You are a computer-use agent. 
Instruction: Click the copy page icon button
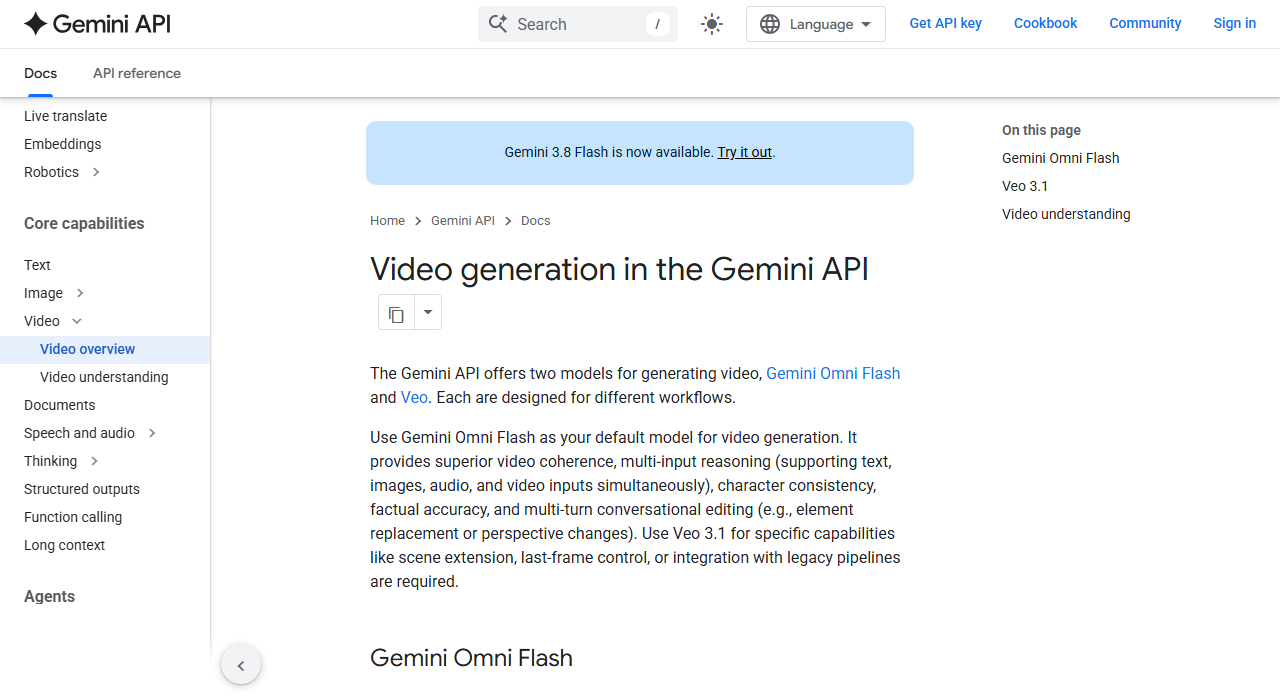click(396, 313)
